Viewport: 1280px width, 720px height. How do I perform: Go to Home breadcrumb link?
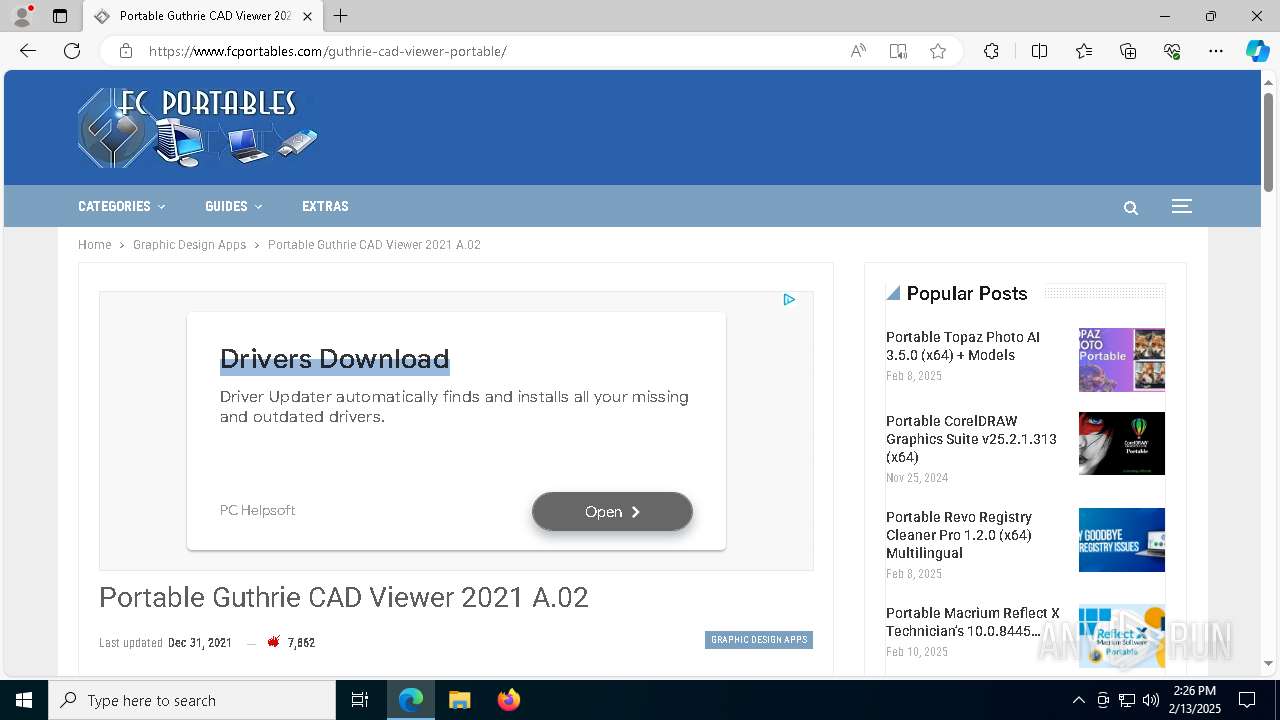[95, 245]
